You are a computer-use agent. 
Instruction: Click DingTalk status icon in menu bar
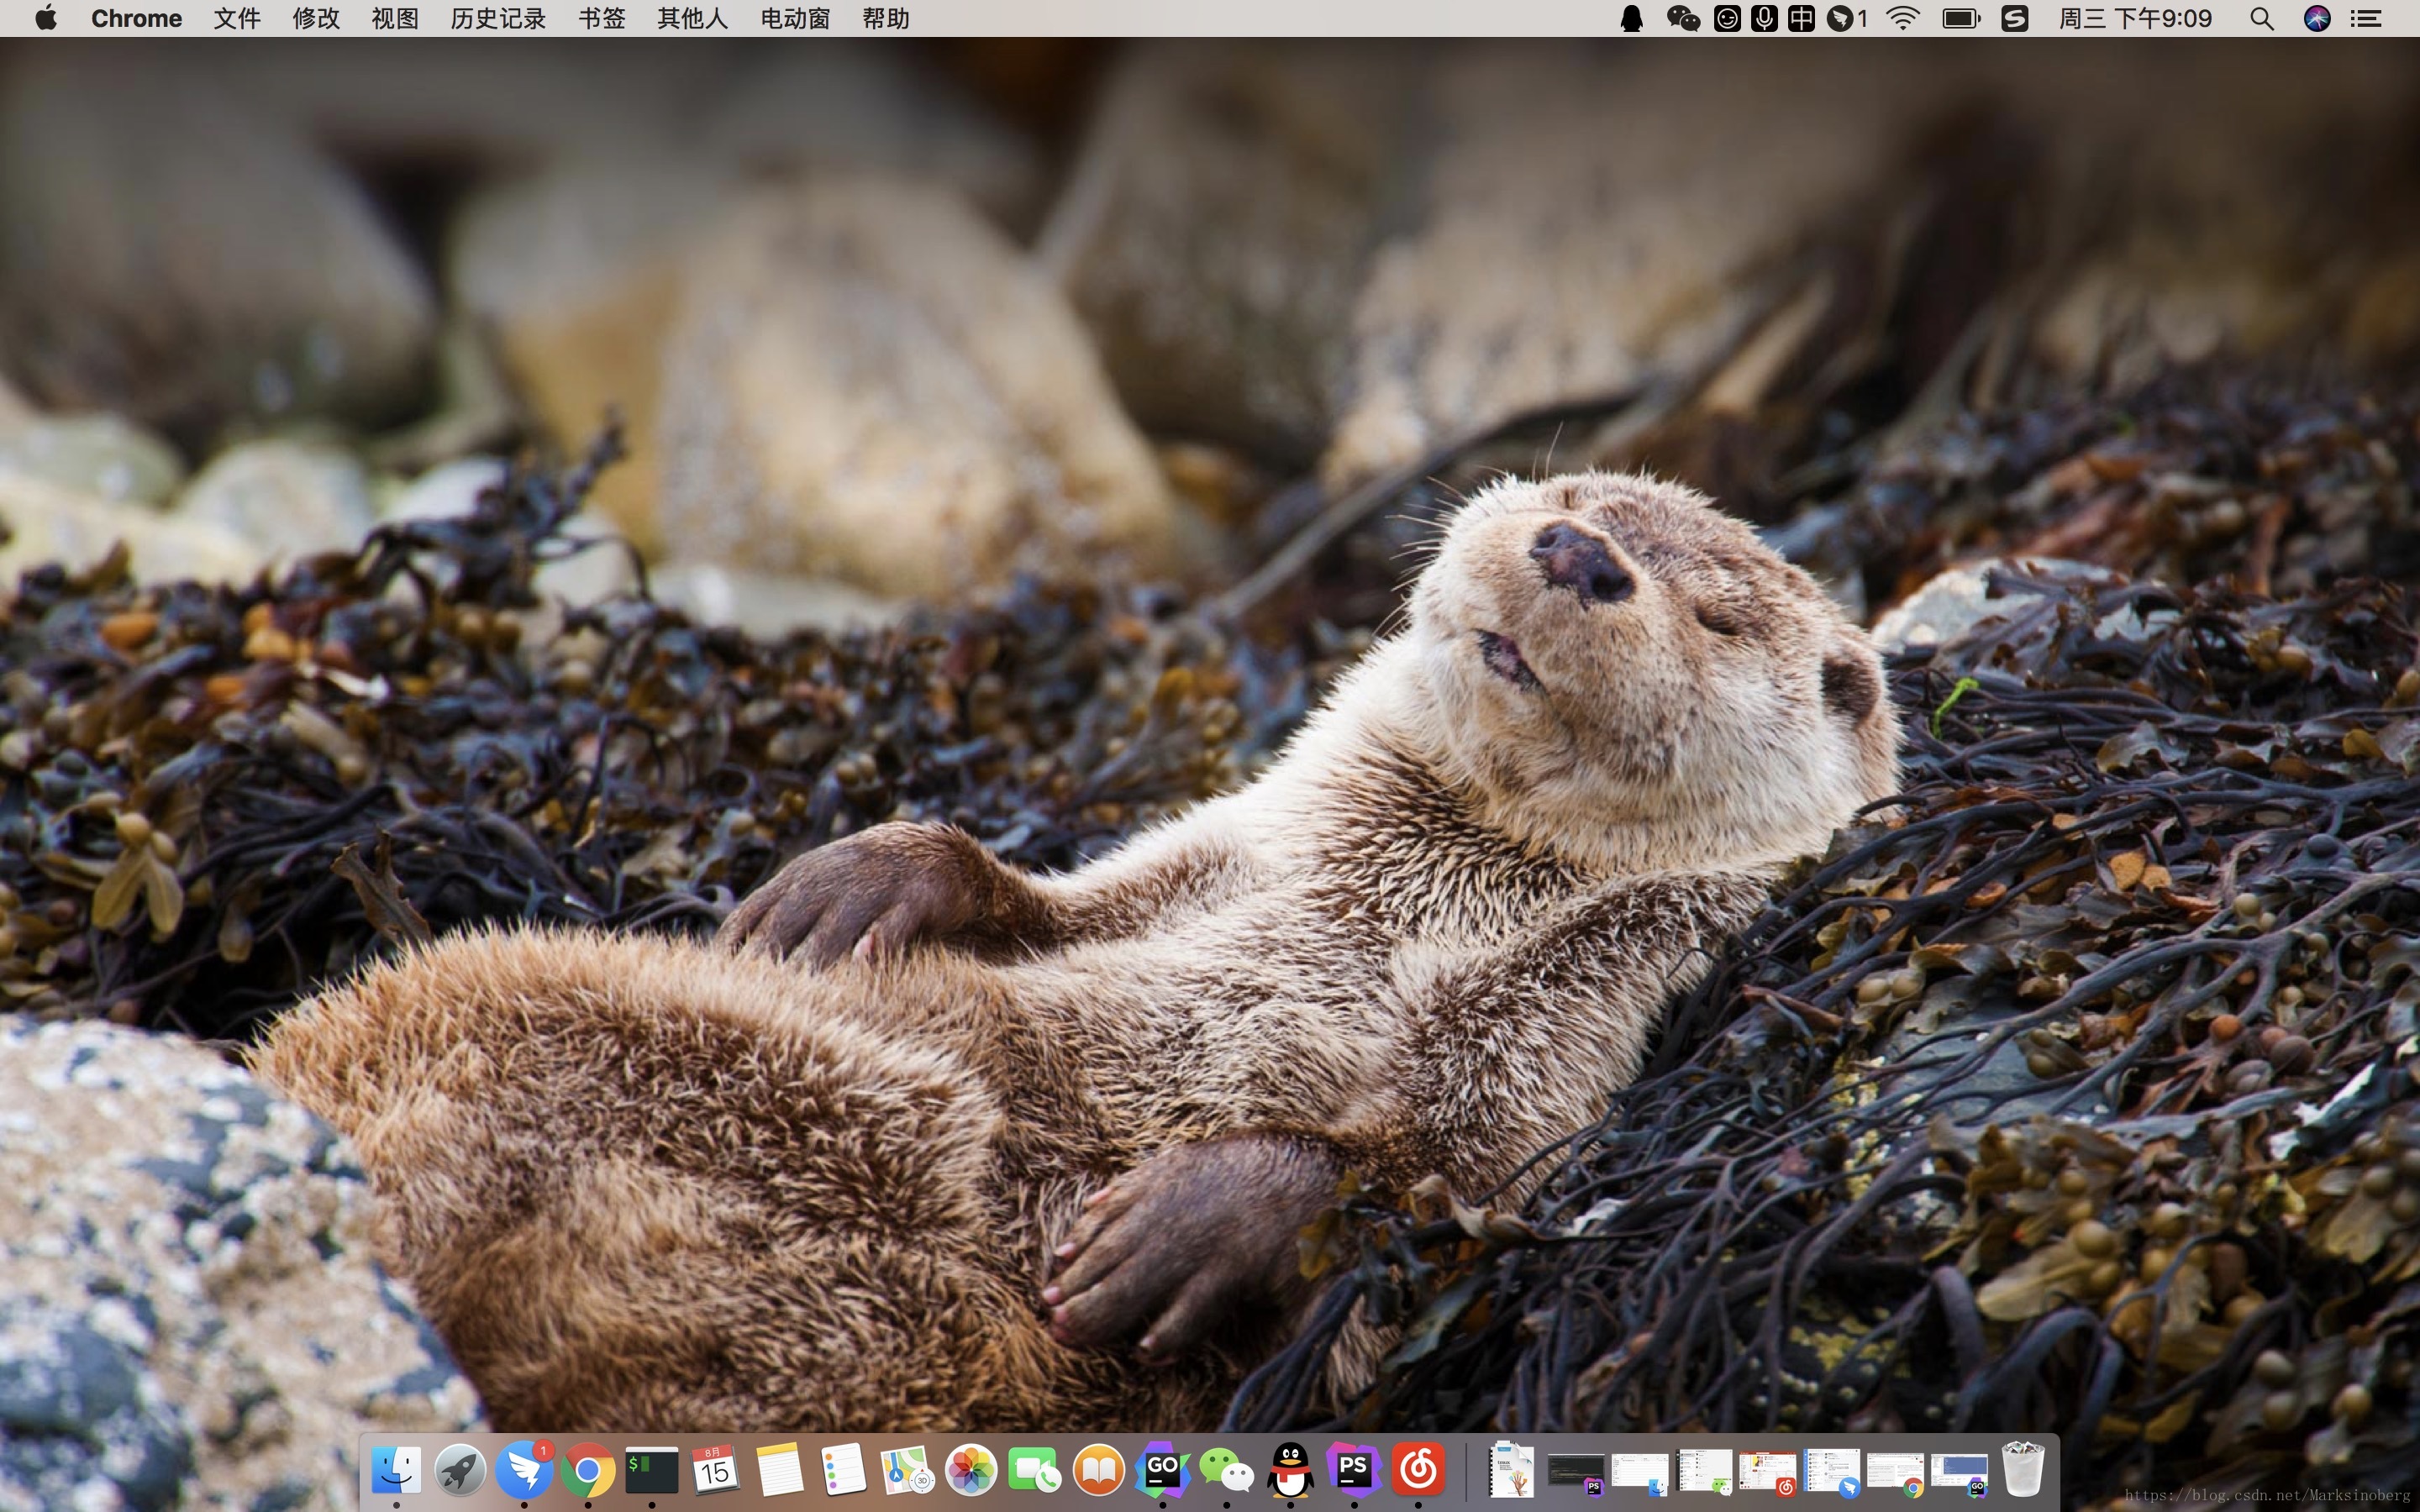point(1846,18)
